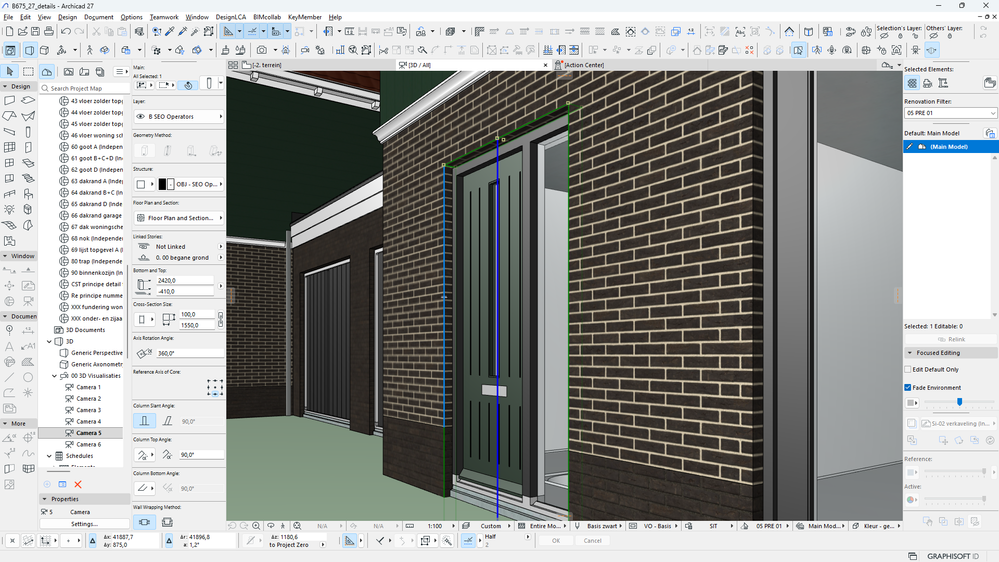The image size is (999, 562).
Task: Collapse the Focused Editing section
Action: coord(910,352)
